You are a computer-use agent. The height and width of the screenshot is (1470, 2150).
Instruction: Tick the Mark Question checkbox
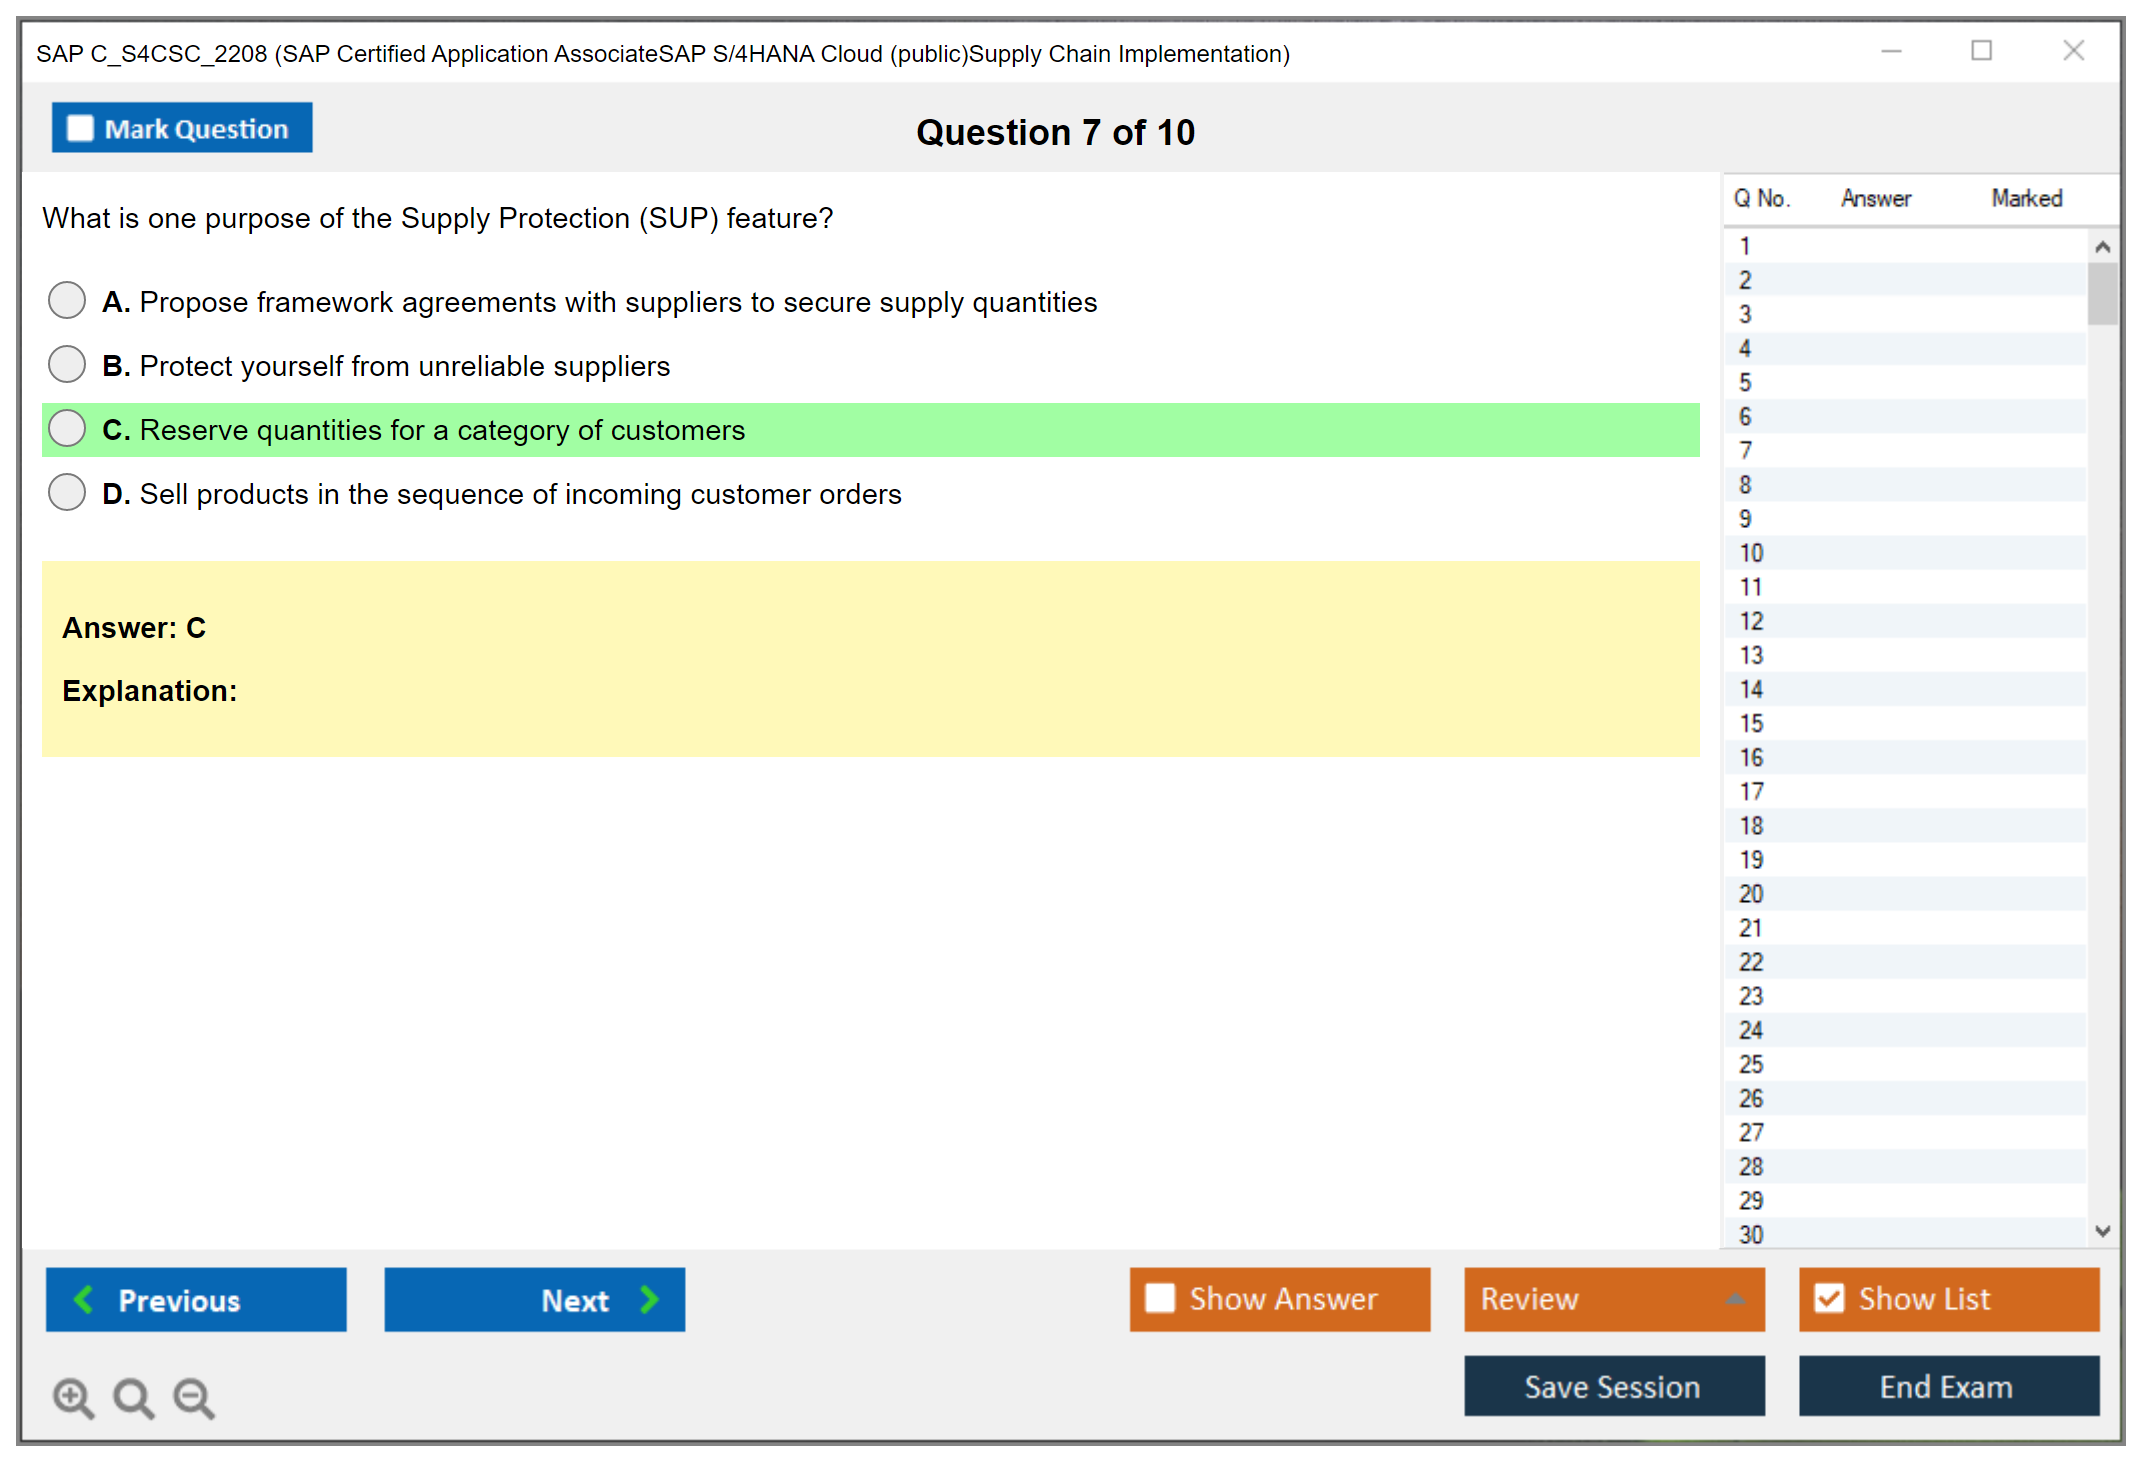[x=80, y=128]
